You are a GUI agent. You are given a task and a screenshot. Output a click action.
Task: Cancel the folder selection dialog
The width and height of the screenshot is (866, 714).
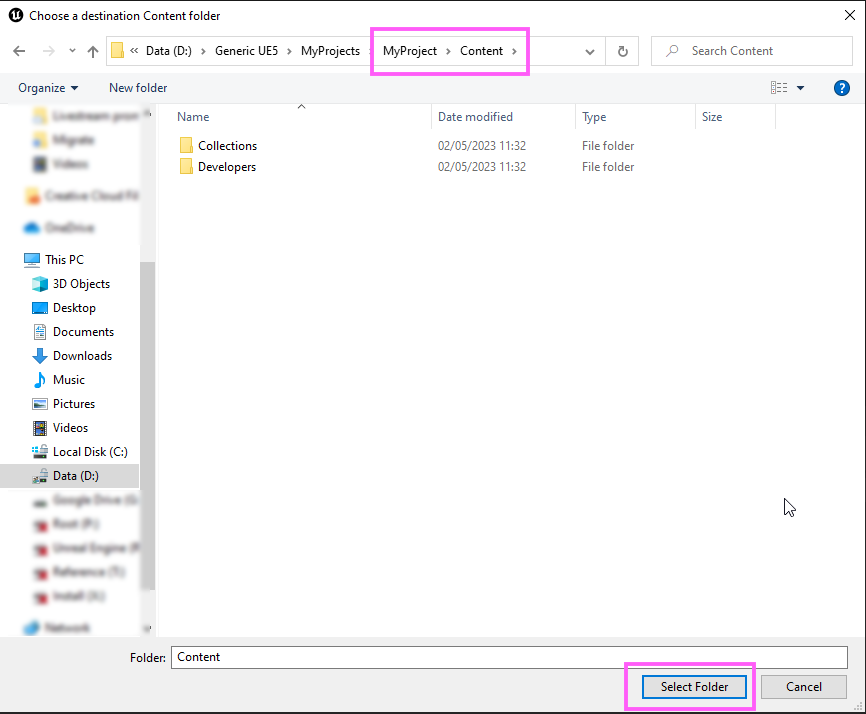804,687
